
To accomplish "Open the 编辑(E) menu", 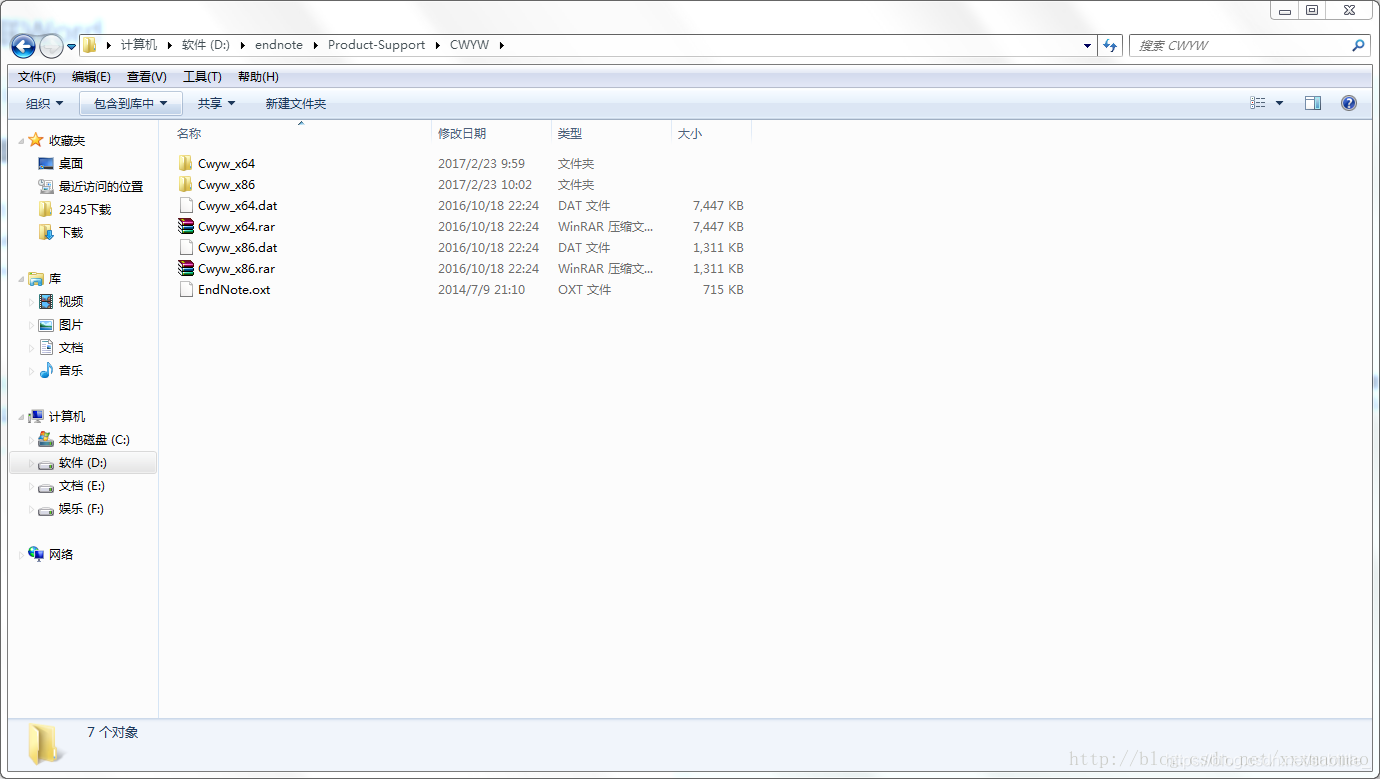I will [x=91, y=77].
